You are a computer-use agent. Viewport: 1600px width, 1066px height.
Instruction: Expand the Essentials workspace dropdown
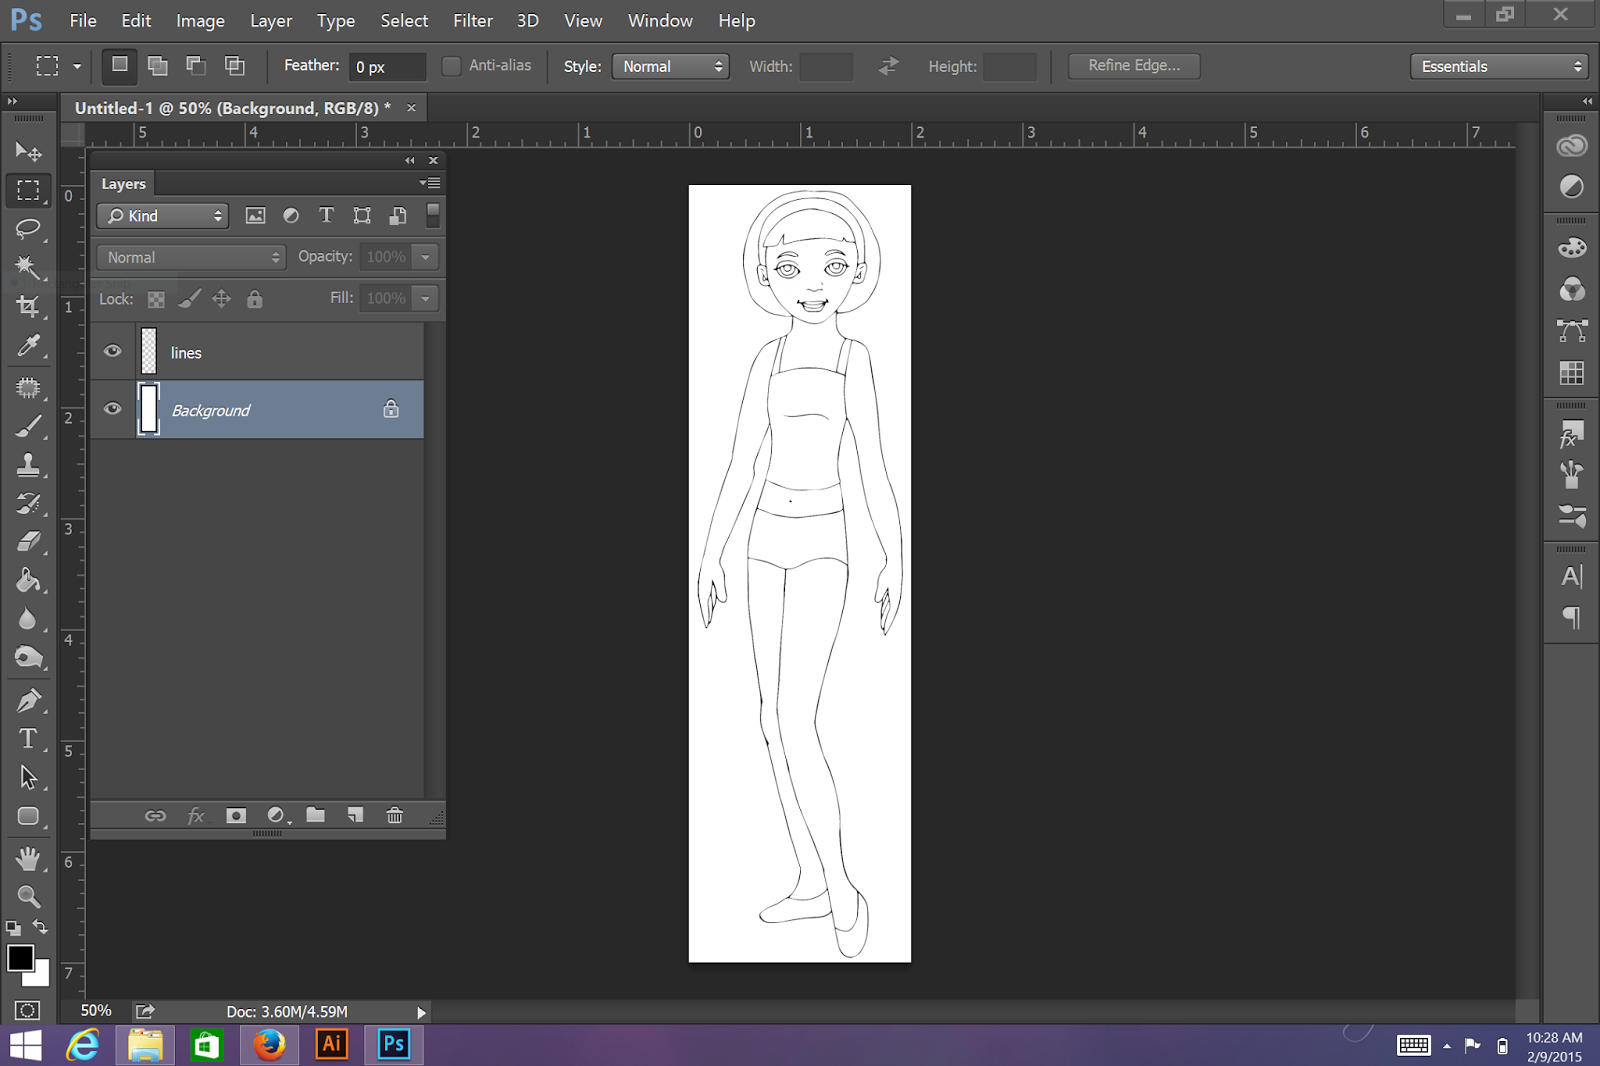click(1499, 67)
